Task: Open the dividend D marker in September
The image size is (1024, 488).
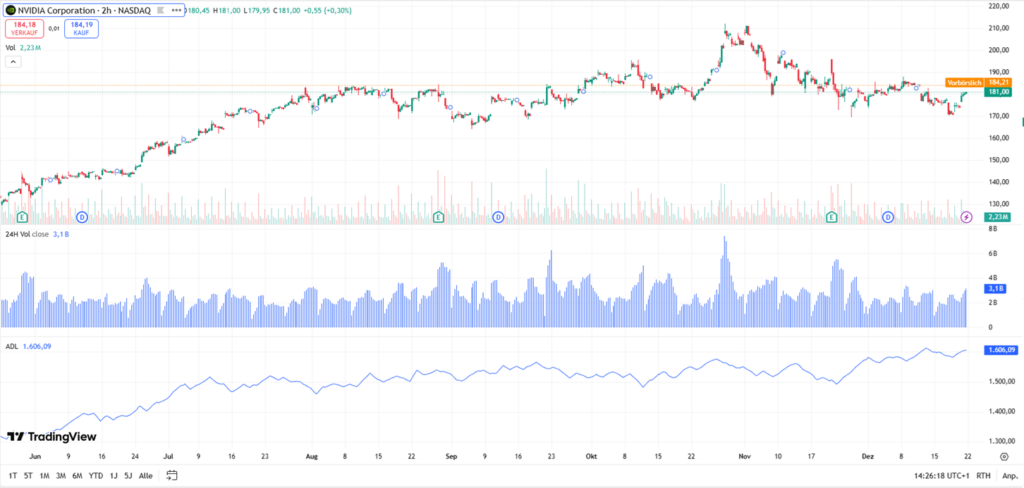Action: (x=498, y=216)
